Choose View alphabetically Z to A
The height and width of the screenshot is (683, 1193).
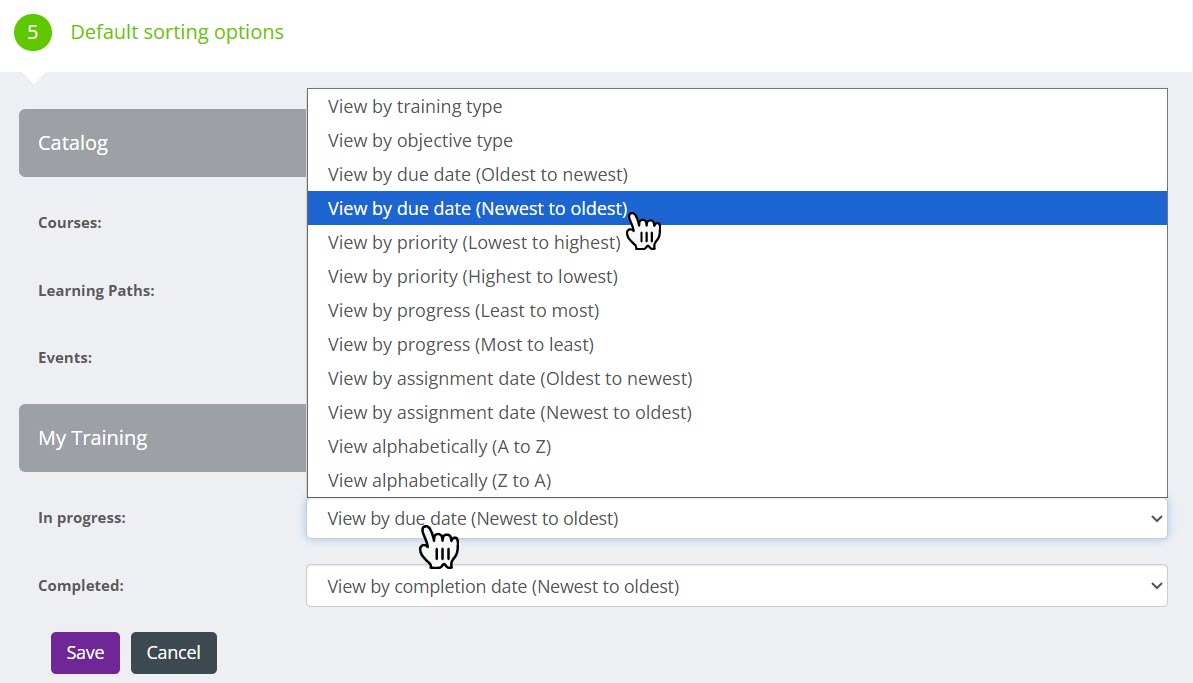tap(439, 481)
